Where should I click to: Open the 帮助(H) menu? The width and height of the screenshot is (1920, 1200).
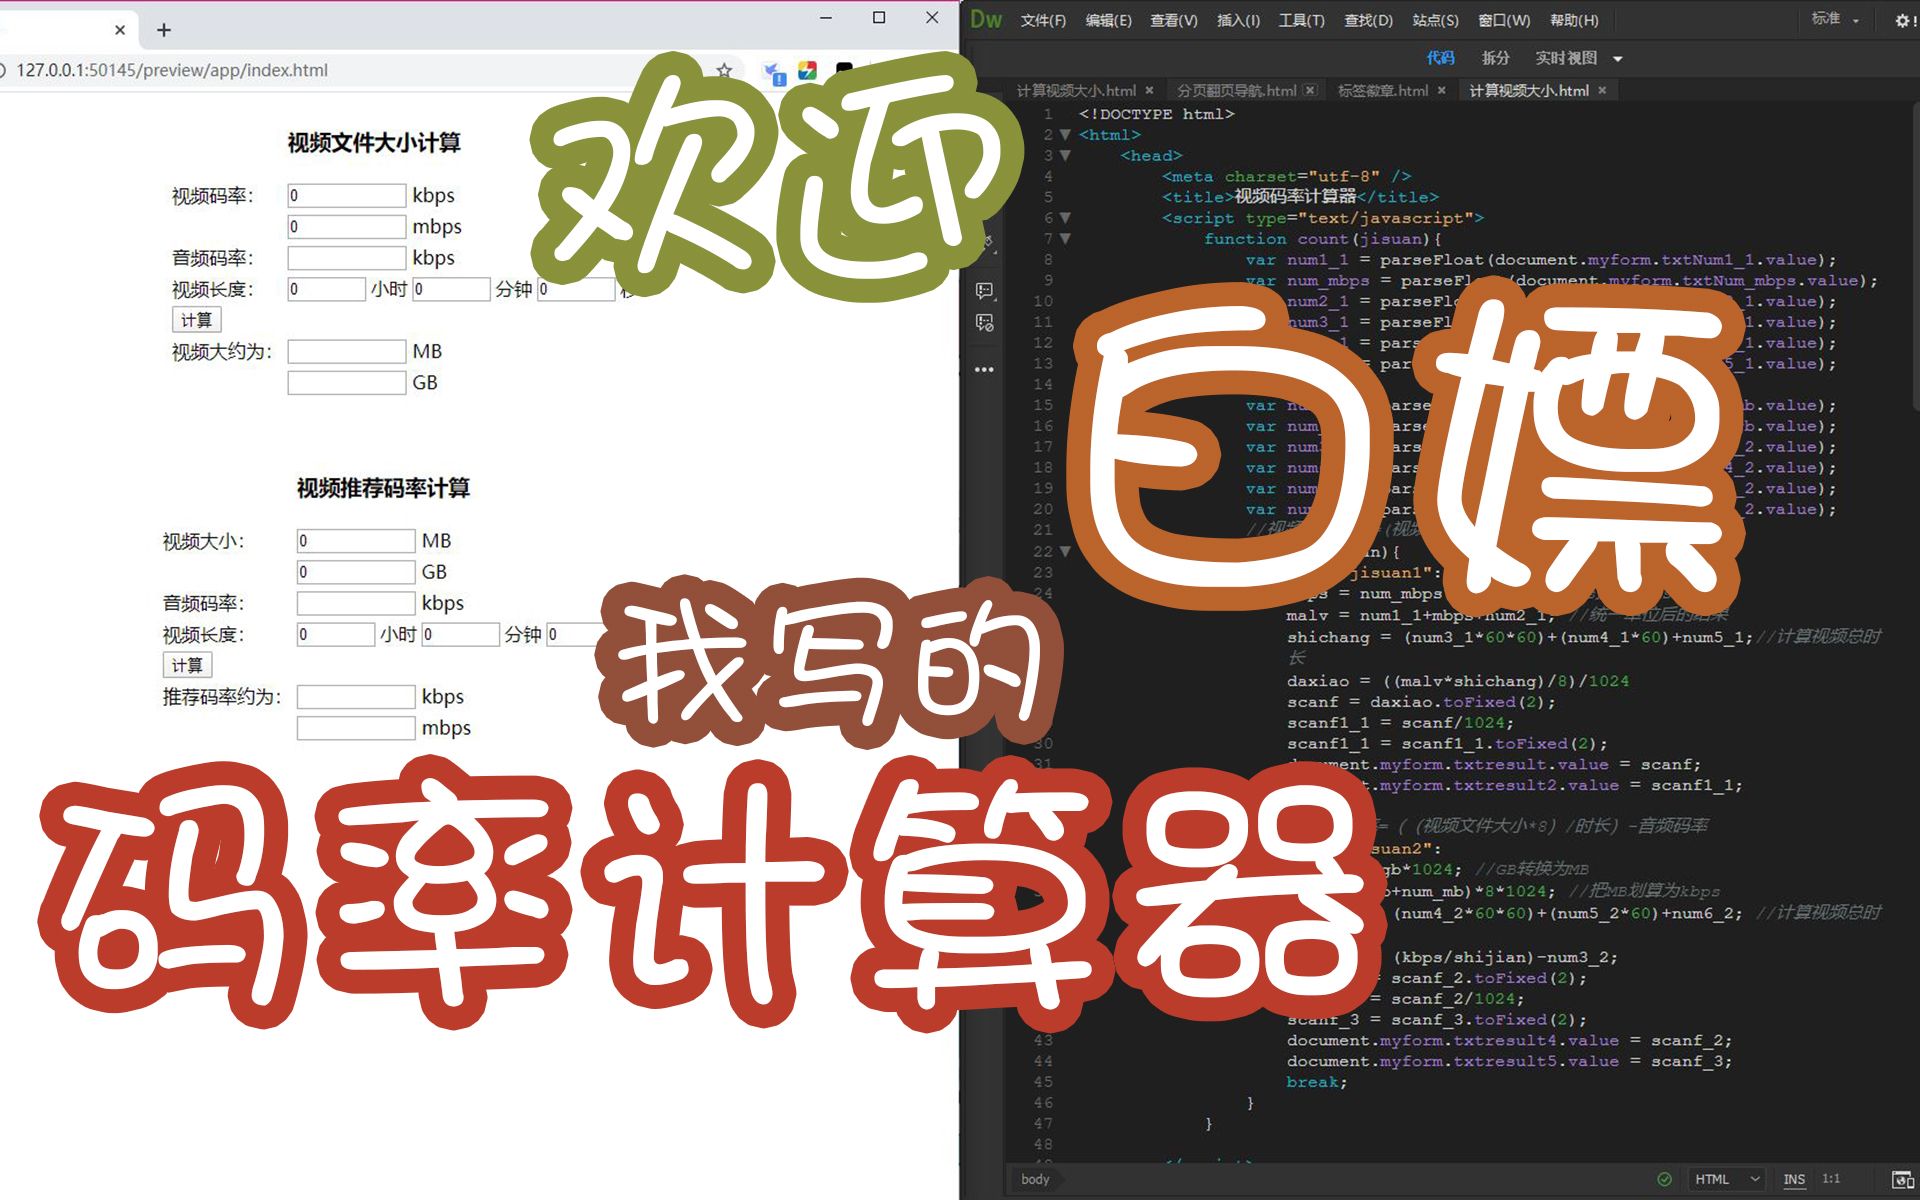tap(1574, 20)
